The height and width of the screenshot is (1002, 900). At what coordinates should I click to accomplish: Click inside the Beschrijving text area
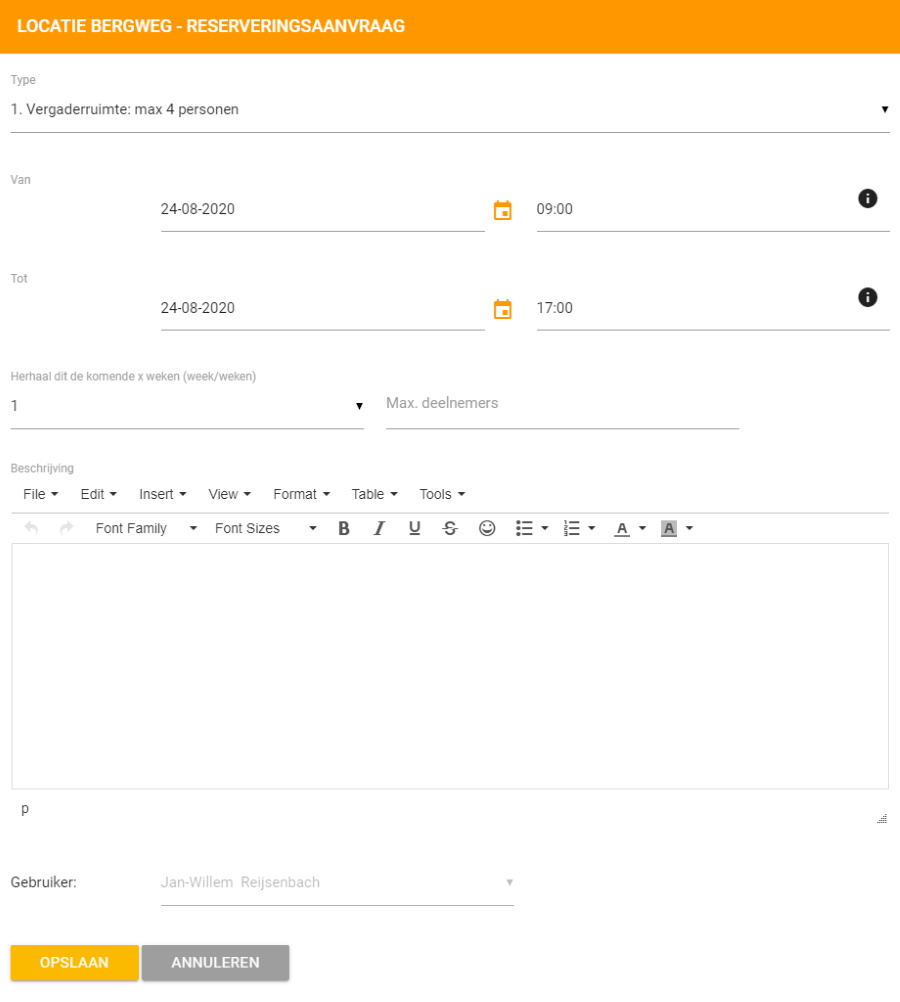(450, 667)
